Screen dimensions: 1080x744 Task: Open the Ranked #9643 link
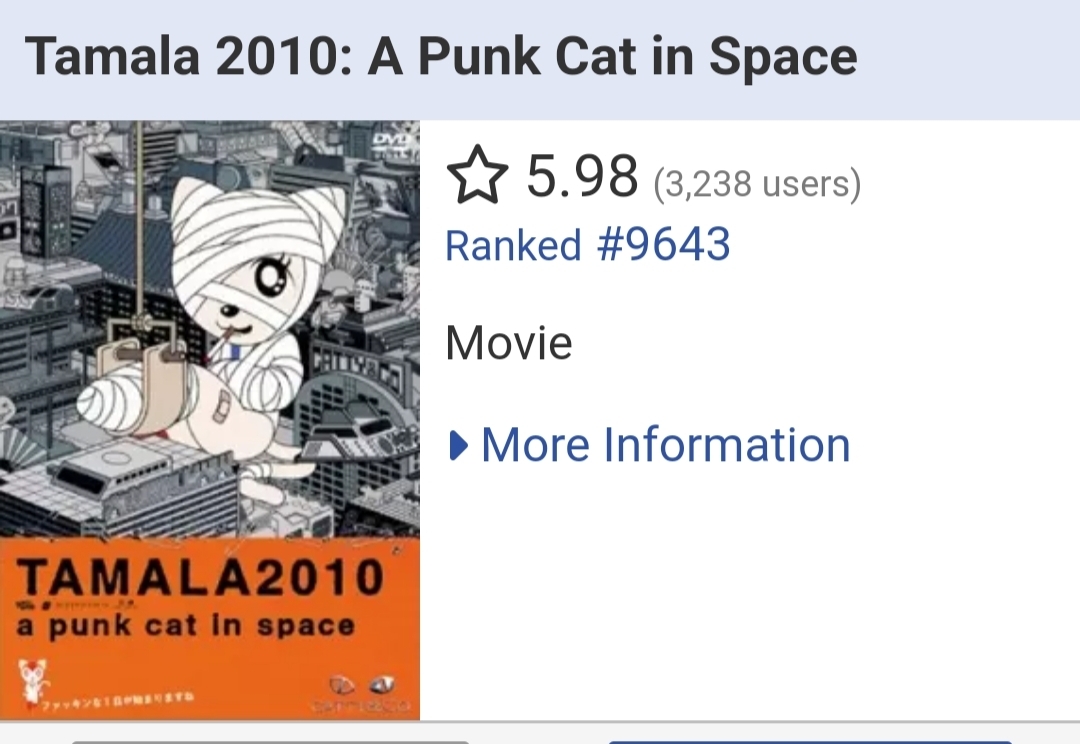tap(587, 245)
